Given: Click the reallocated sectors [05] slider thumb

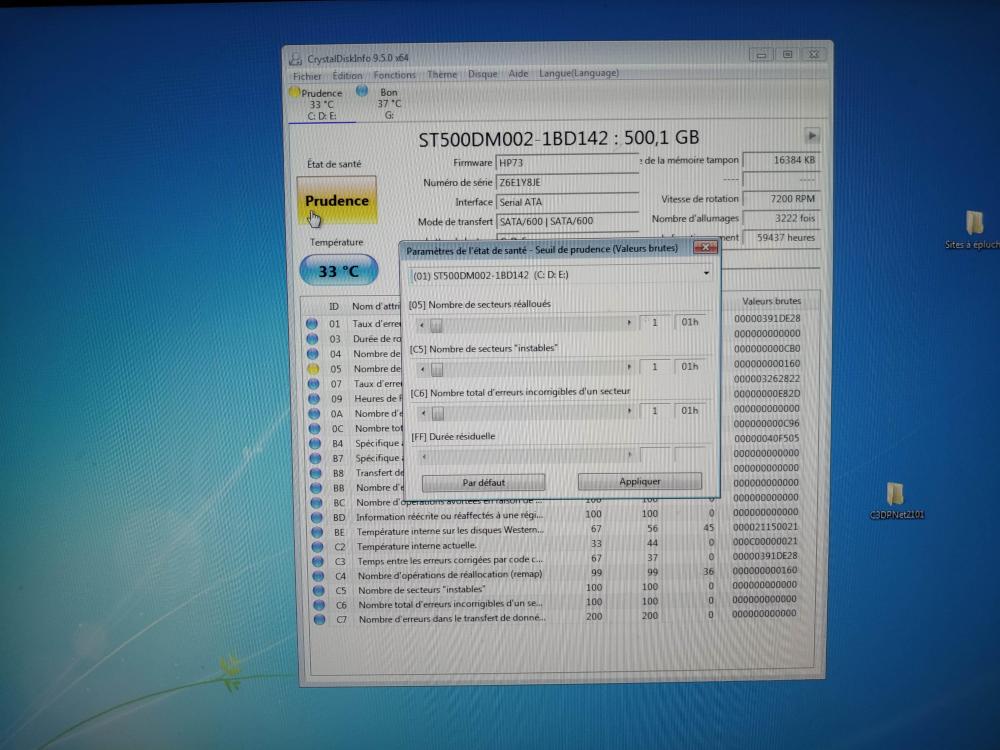Looking at the screenshot, I should pos(437,323).
